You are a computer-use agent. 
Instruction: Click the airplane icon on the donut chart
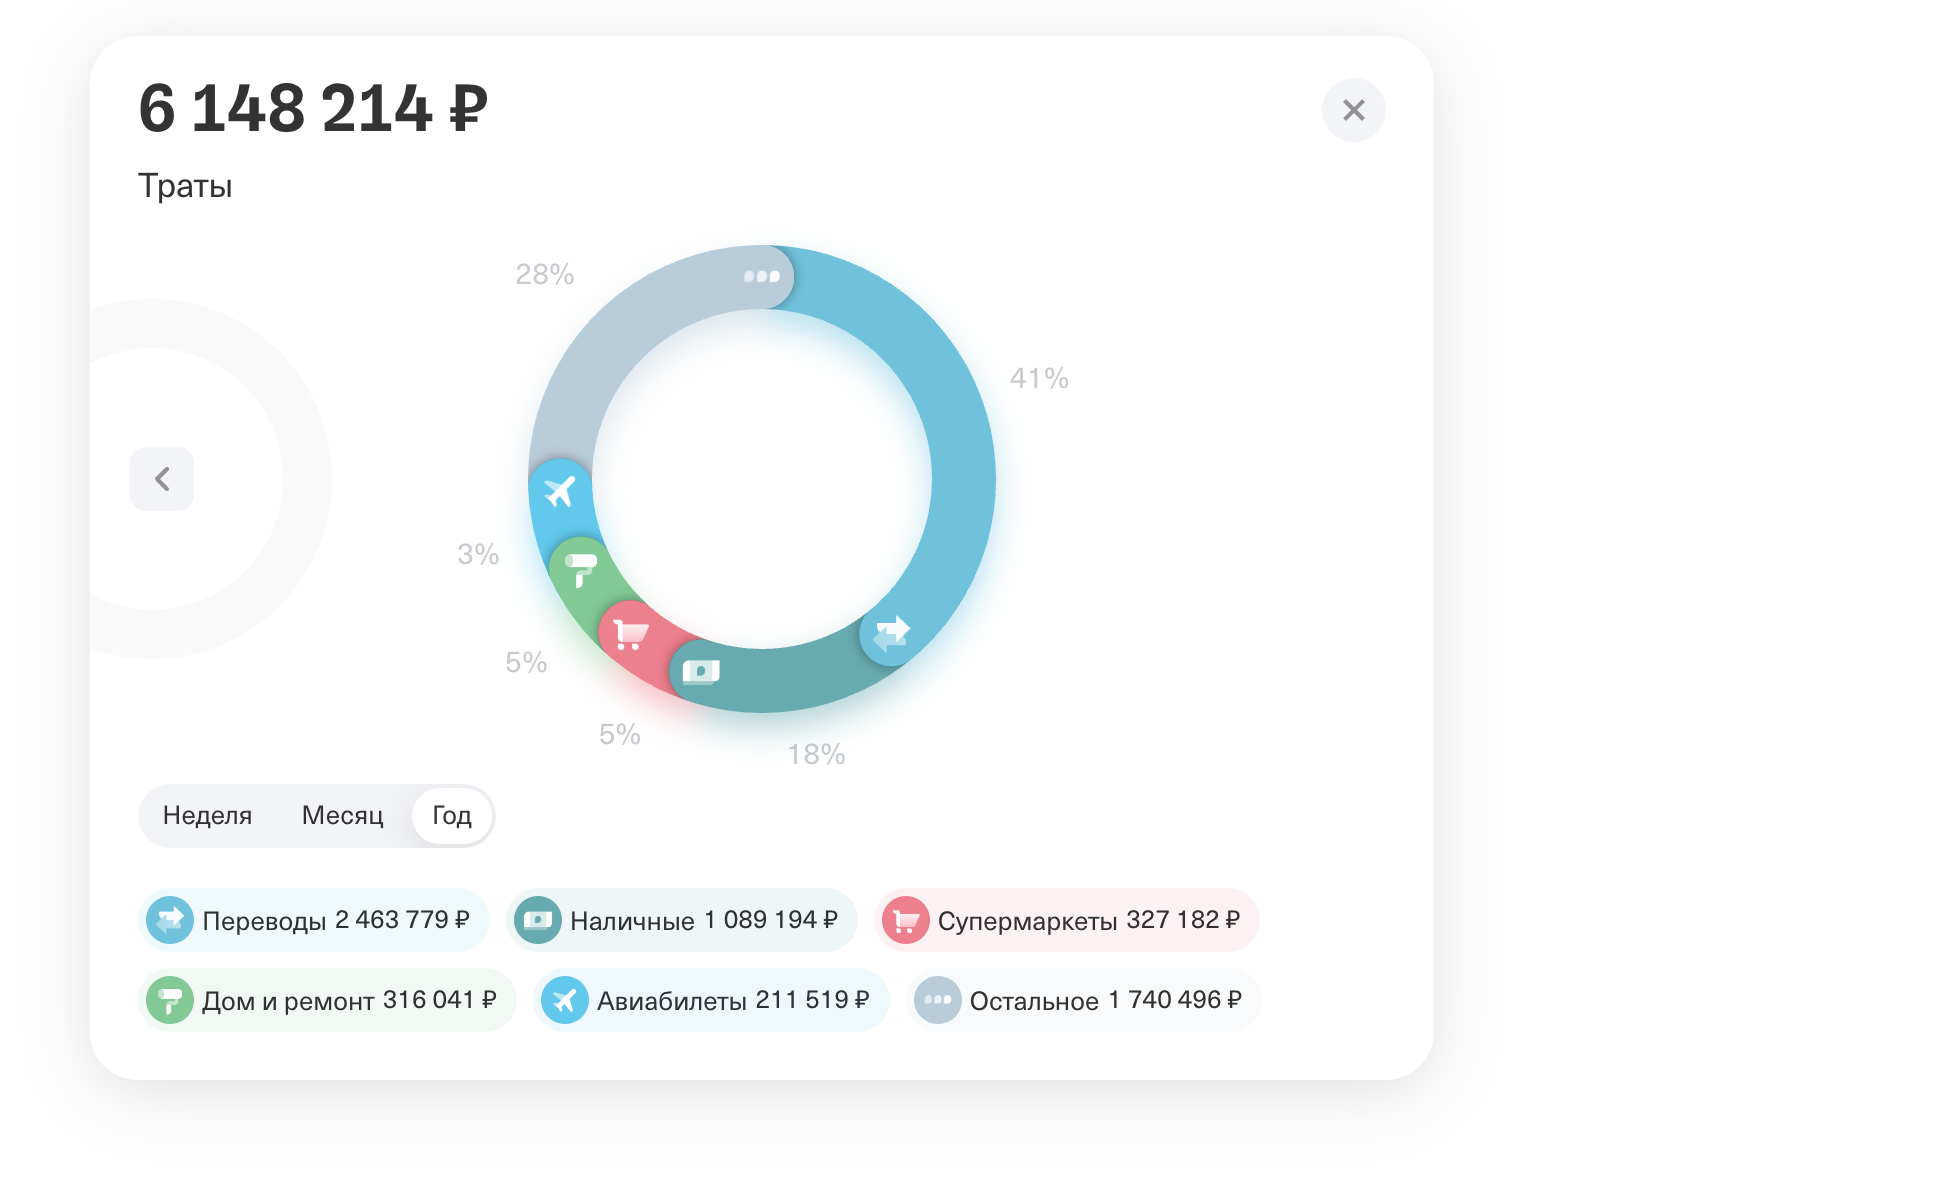click(560, 491)
